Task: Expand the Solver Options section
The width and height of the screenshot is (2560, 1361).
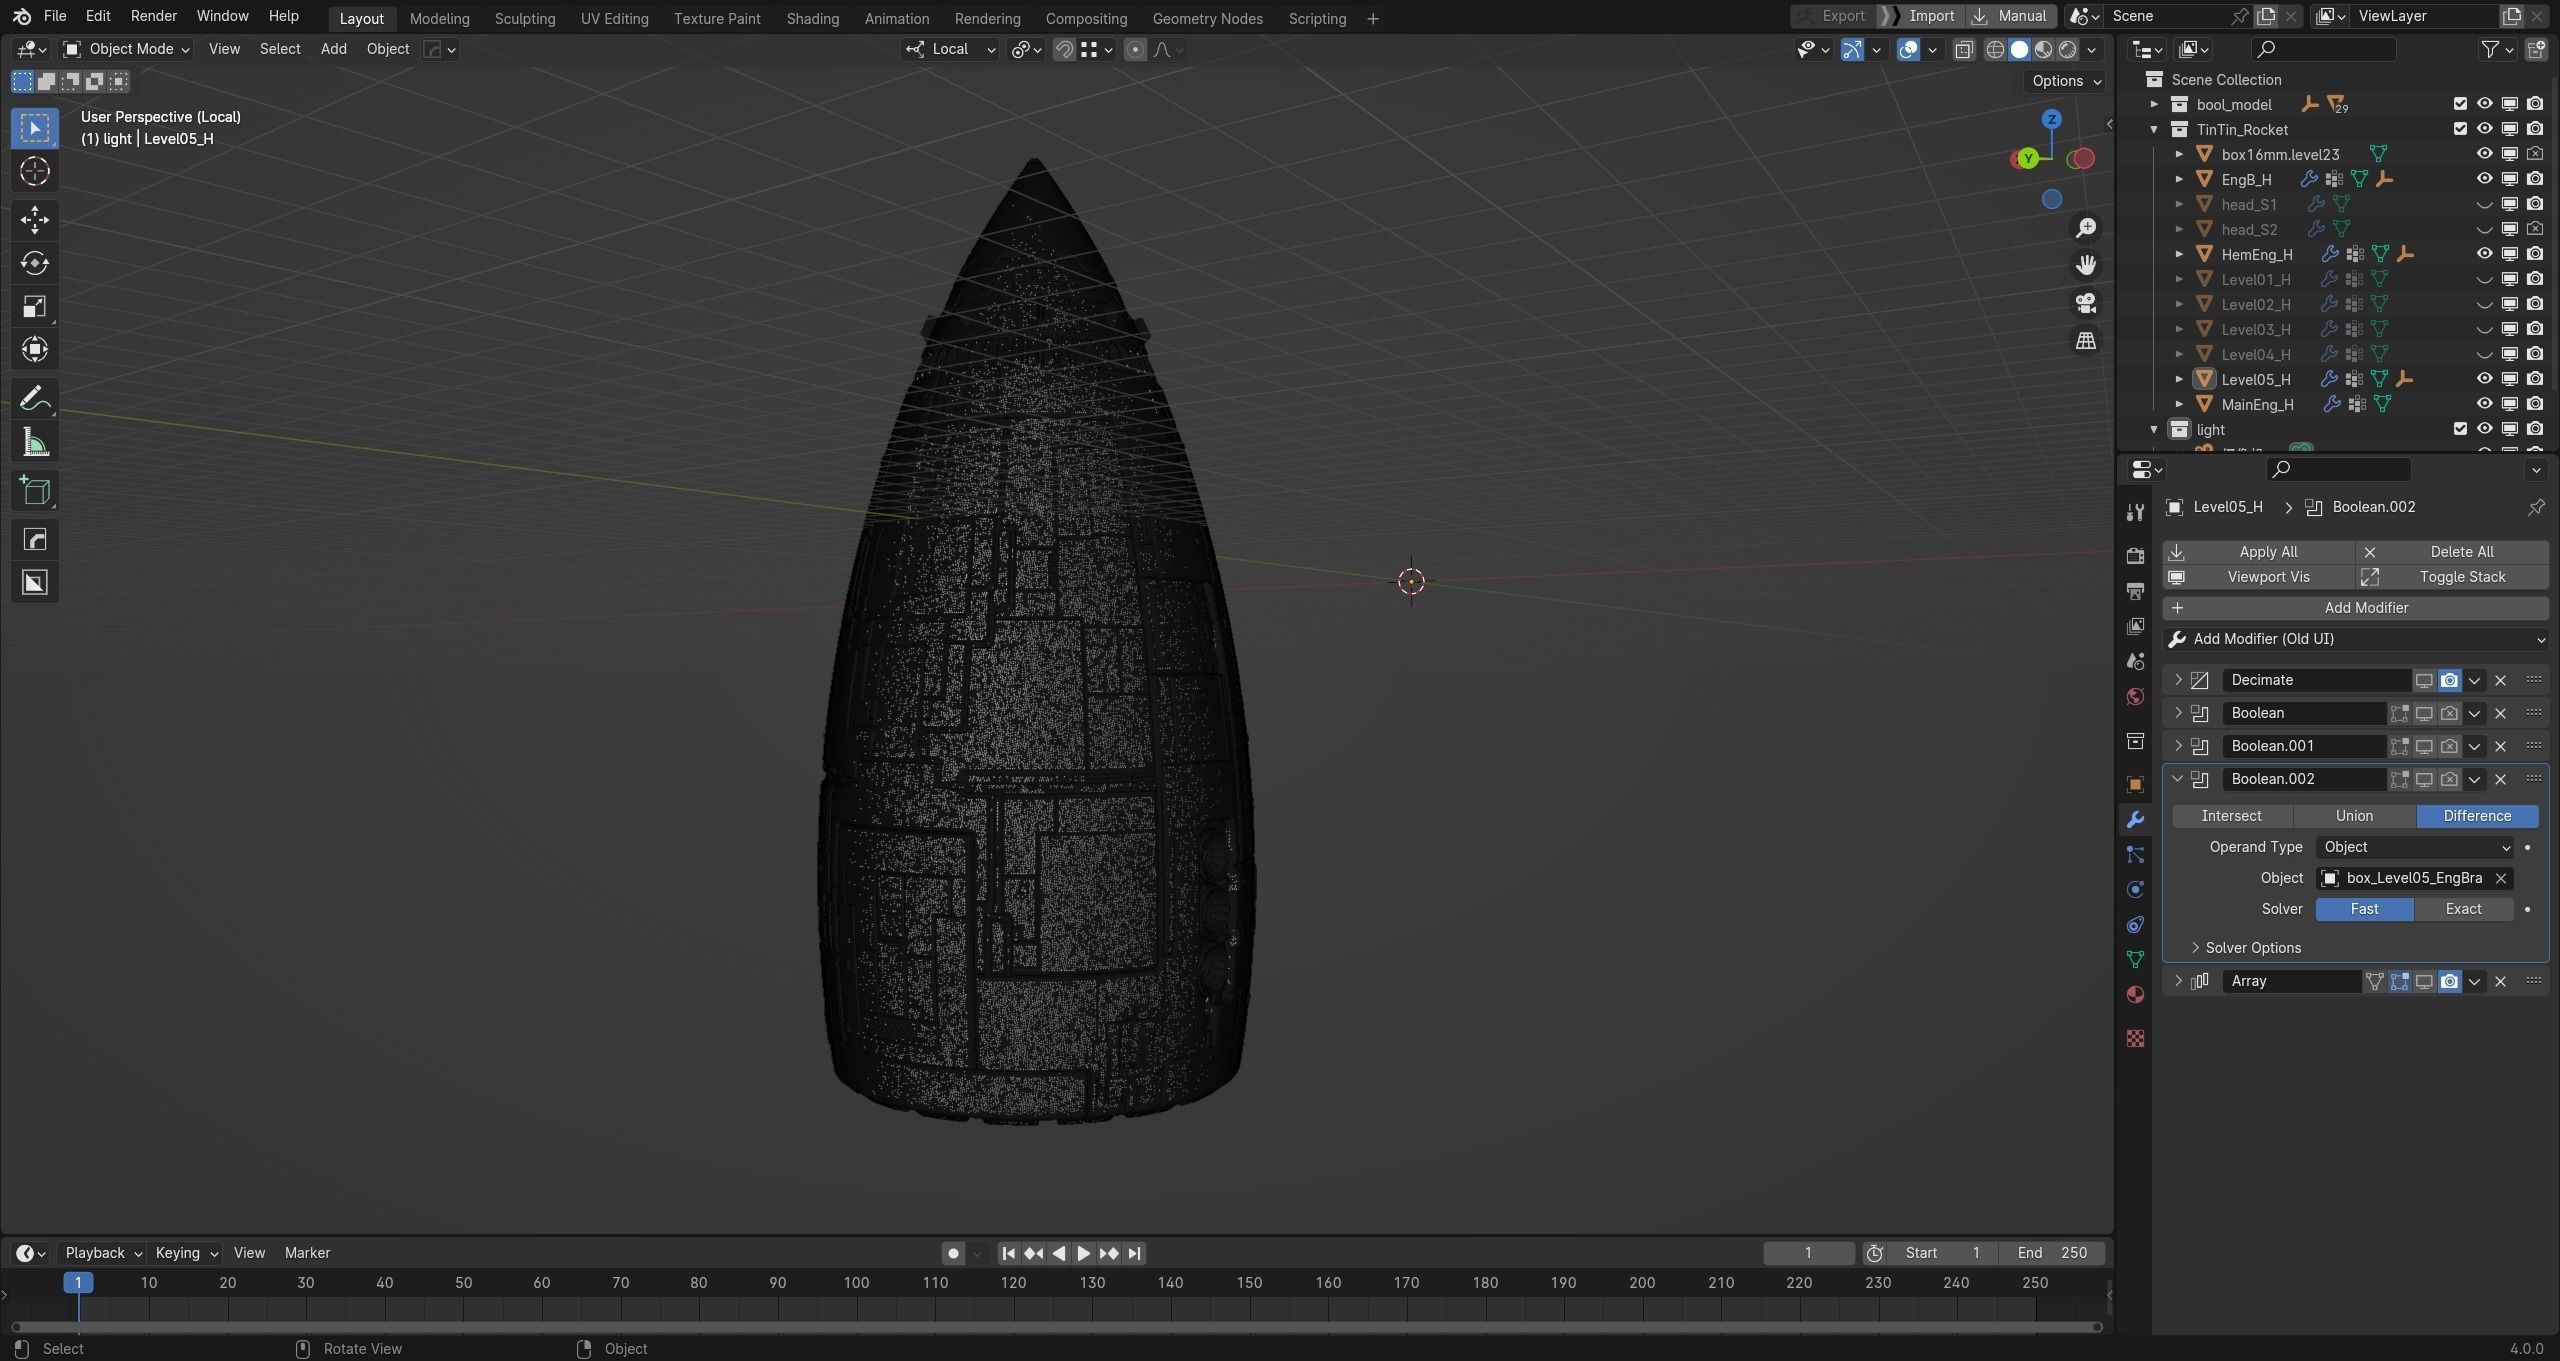Action: [2252, 948]
